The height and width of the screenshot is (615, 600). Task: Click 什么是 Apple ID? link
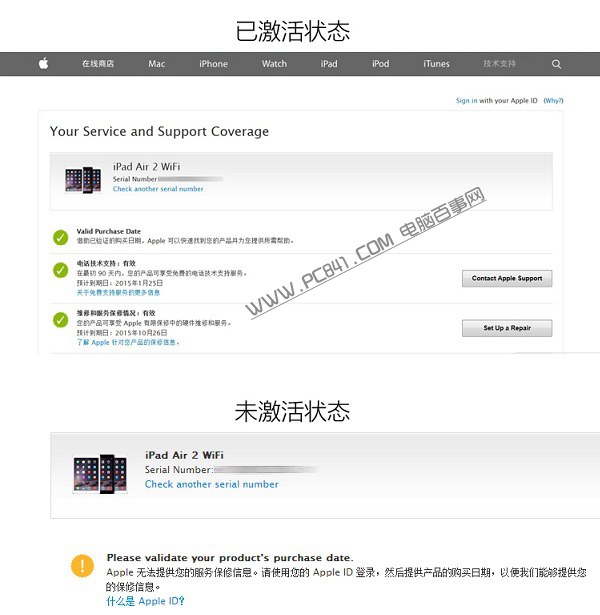point(145,601)
